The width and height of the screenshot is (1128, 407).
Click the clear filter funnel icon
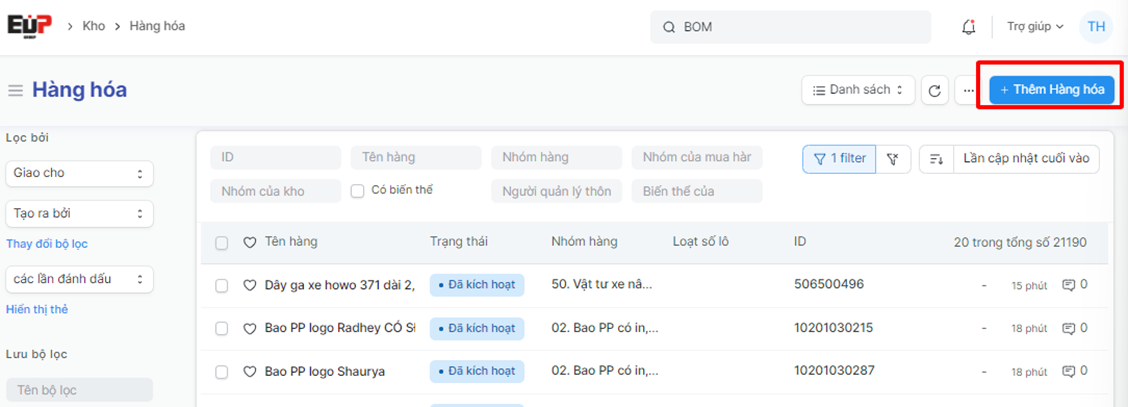(893, 159)
